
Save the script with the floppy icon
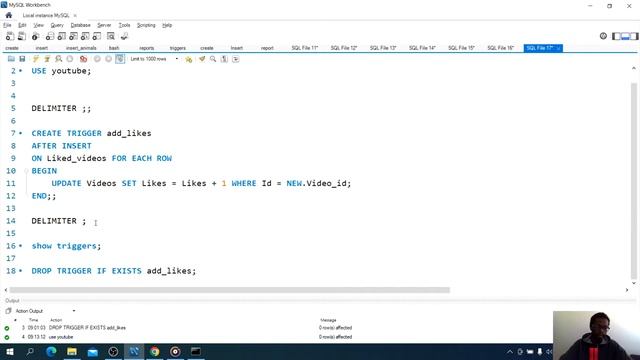point(22,59)
